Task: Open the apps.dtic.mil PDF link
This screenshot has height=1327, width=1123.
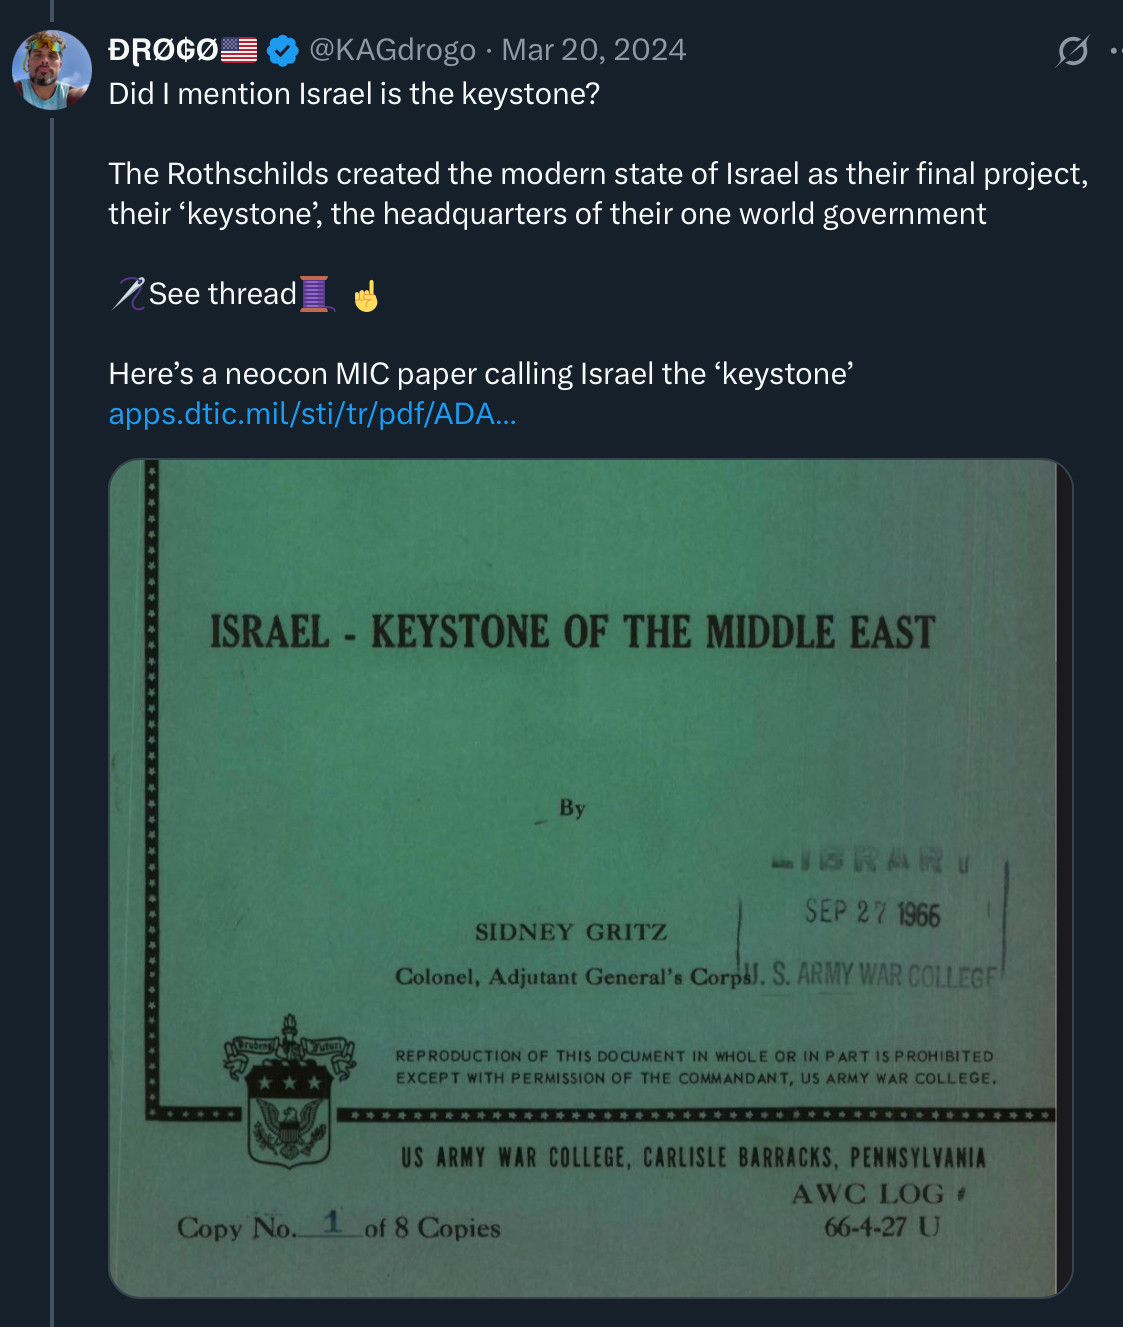Action: point(312,414)
